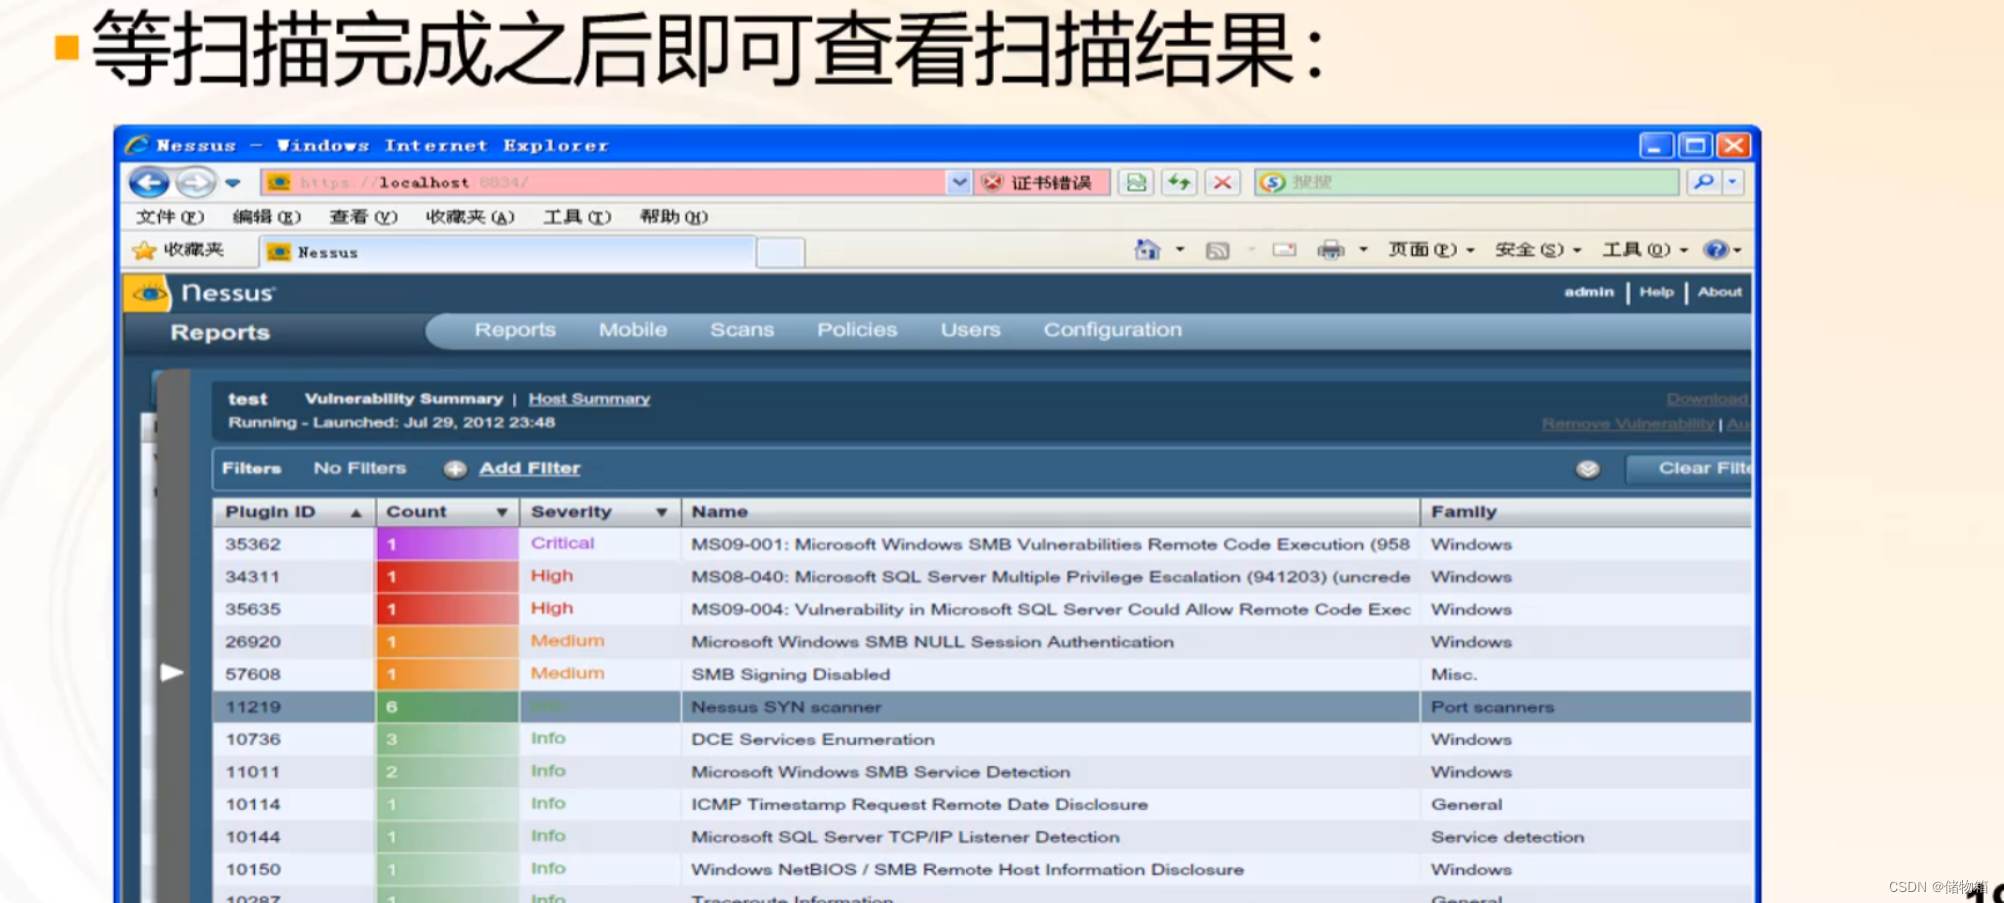Switch to the Policies navigation tab
The height and width of the screenshot is (903, 2004).
[857, 330]
